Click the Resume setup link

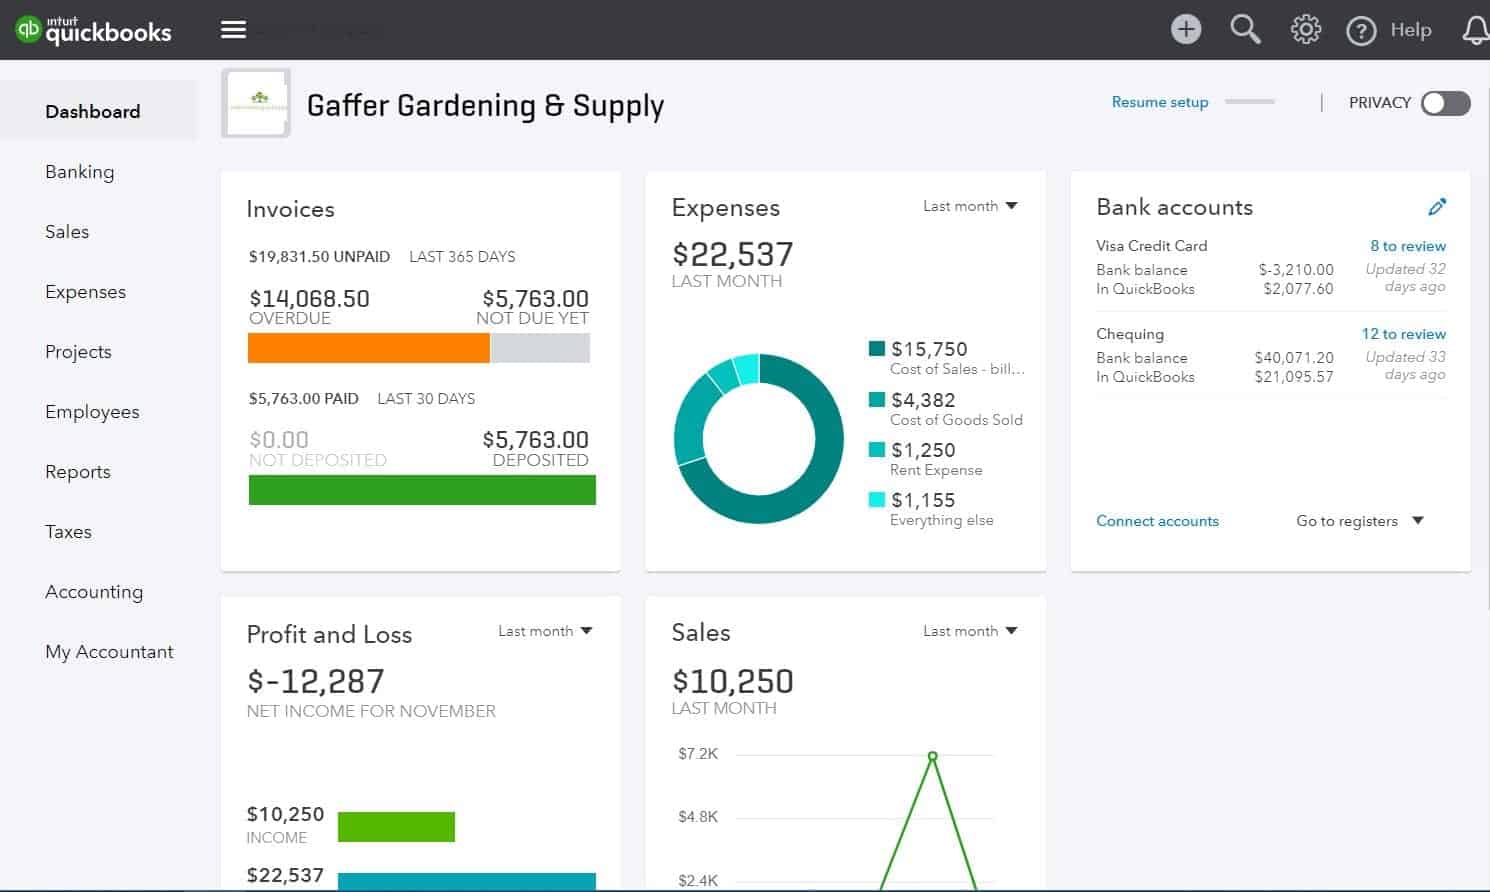point(1160,102)
